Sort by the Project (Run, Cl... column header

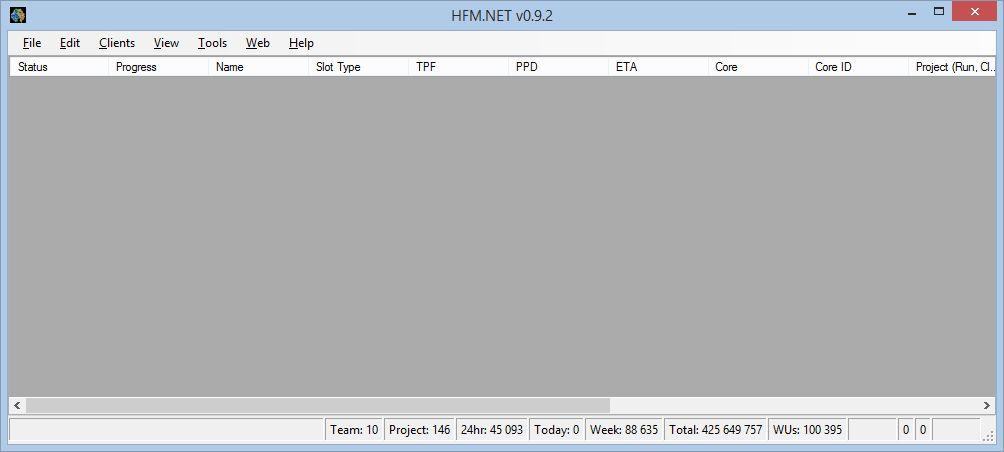tap(951, 67)
